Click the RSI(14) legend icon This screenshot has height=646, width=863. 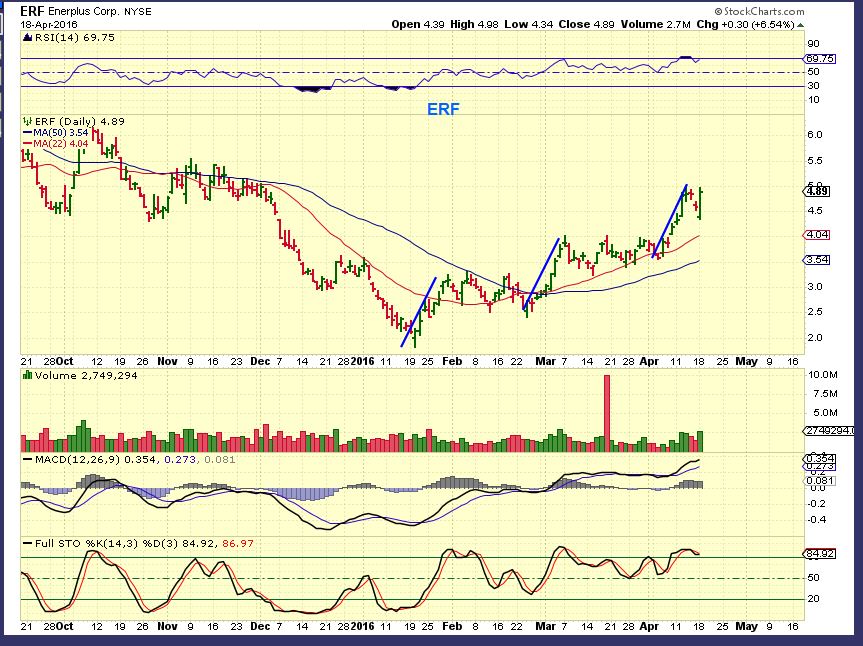point(28,37)
